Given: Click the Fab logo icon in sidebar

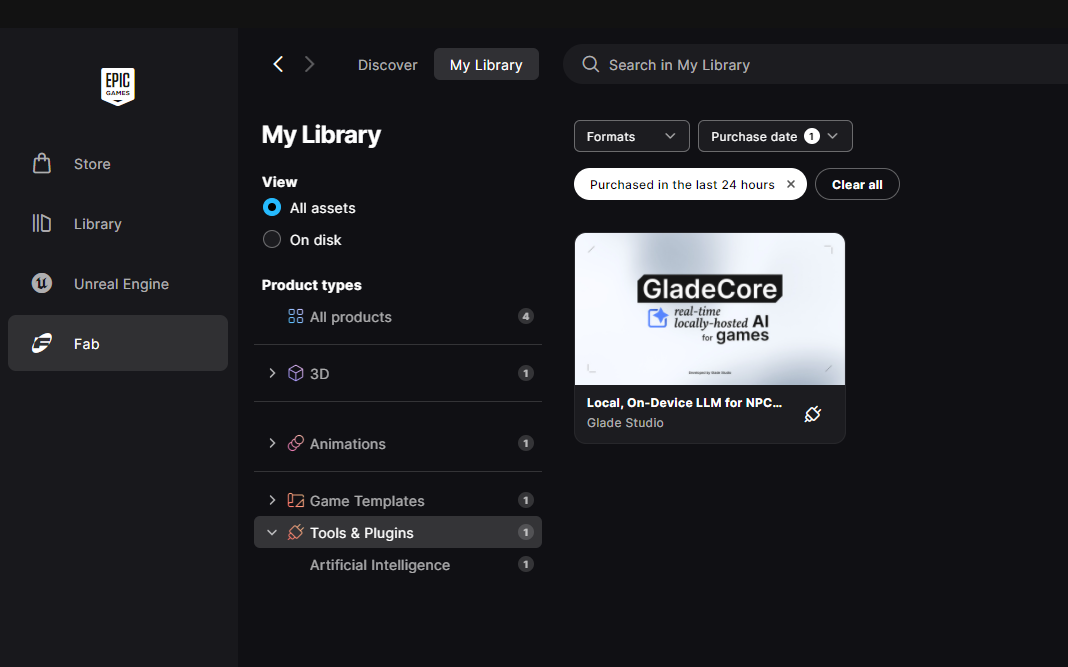Looking at the screenshot, I should (42, 343).
